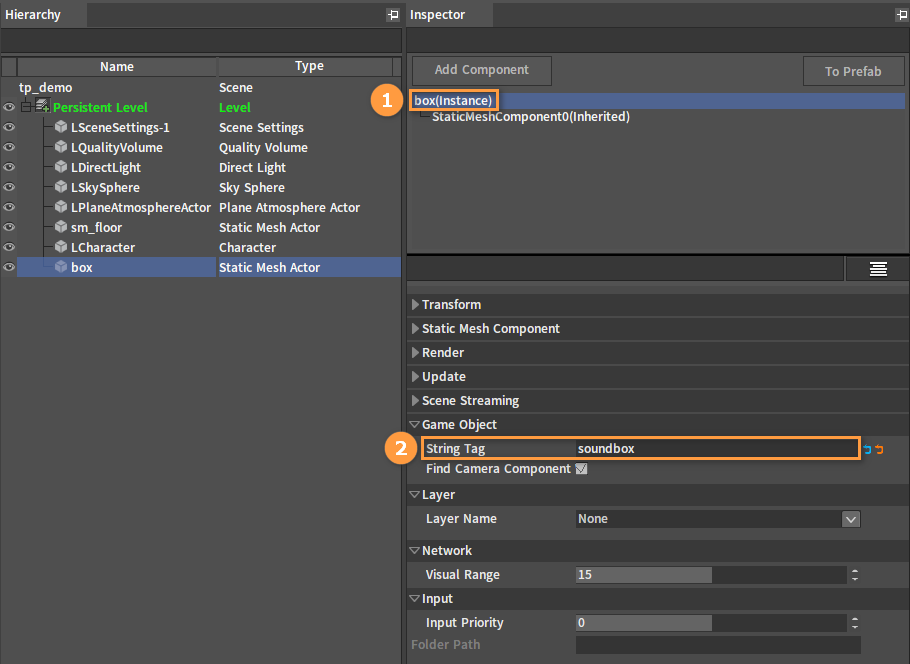Viewport: 910px width, 664px height.
Task: Switch to the Hierarchy tab
Action: 44,15
